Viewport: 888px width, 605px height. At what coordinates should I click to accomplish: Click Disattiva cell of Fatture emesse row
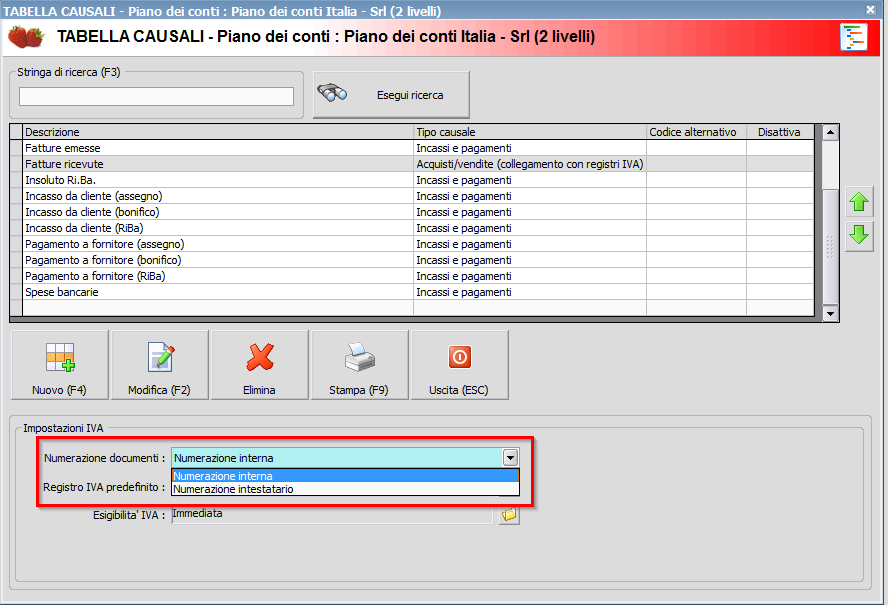(x=780, y=148)
